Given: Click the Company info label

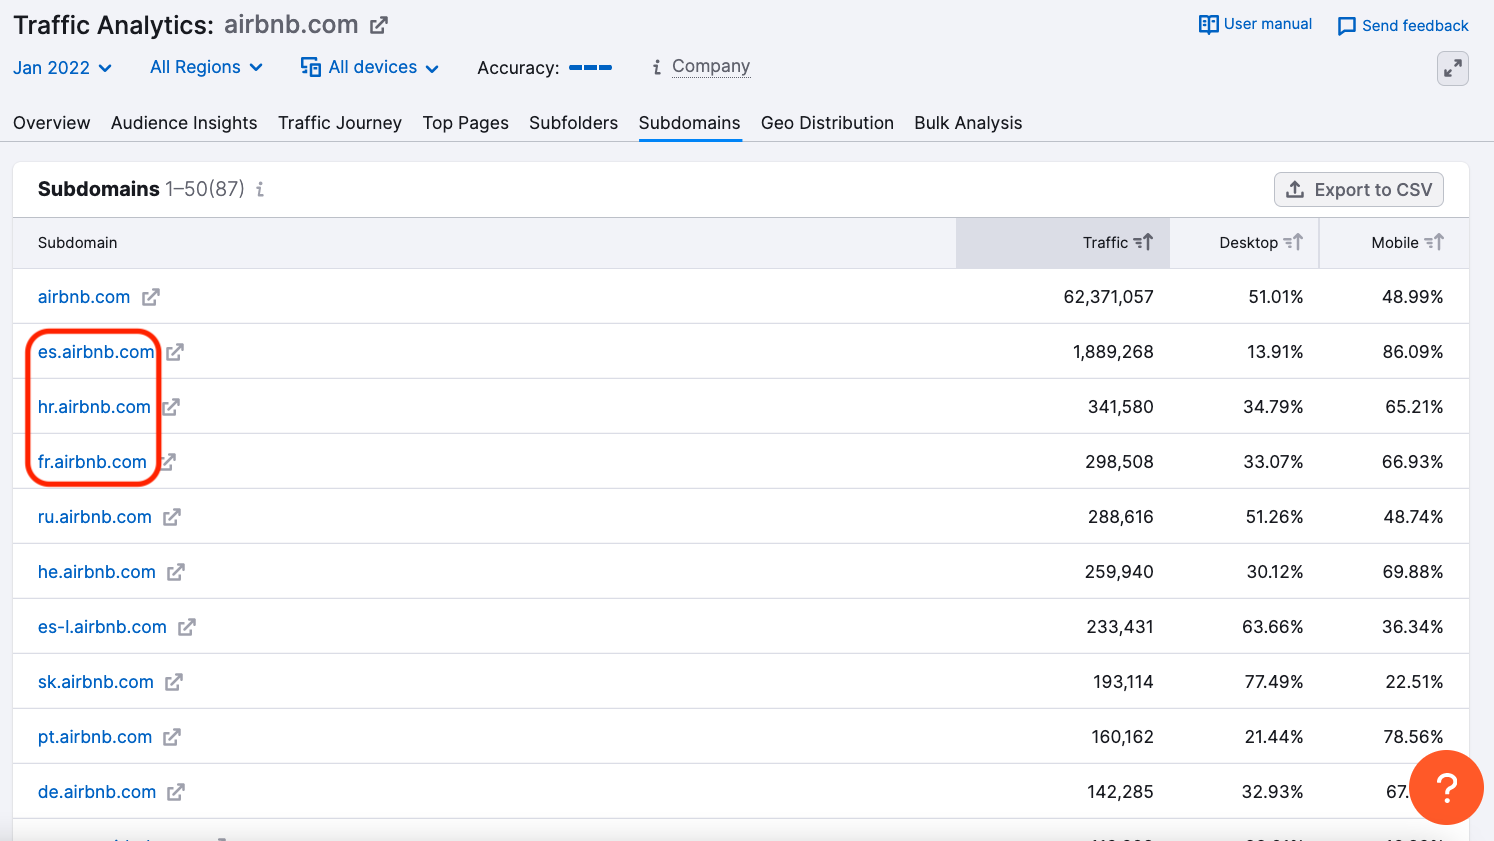Looking at the screenshot, I should [710, 66].
